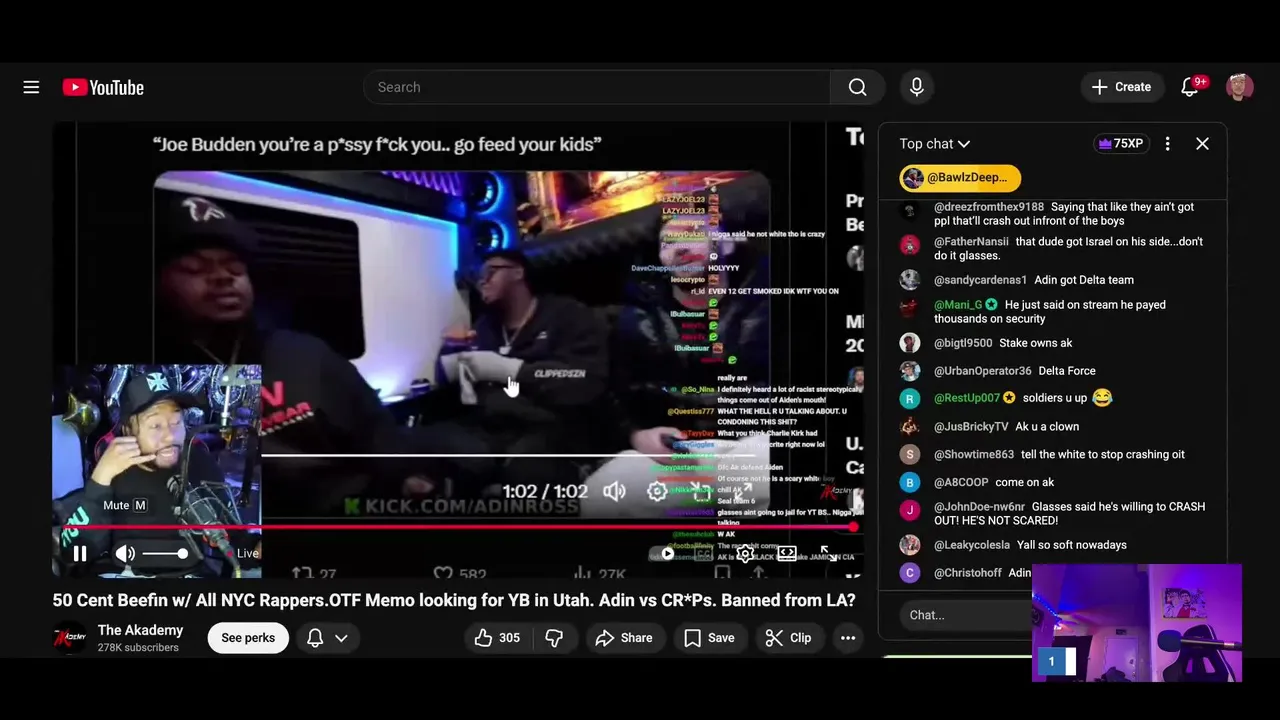Click @A8COOP's blue B avatar

coord(909,483)
